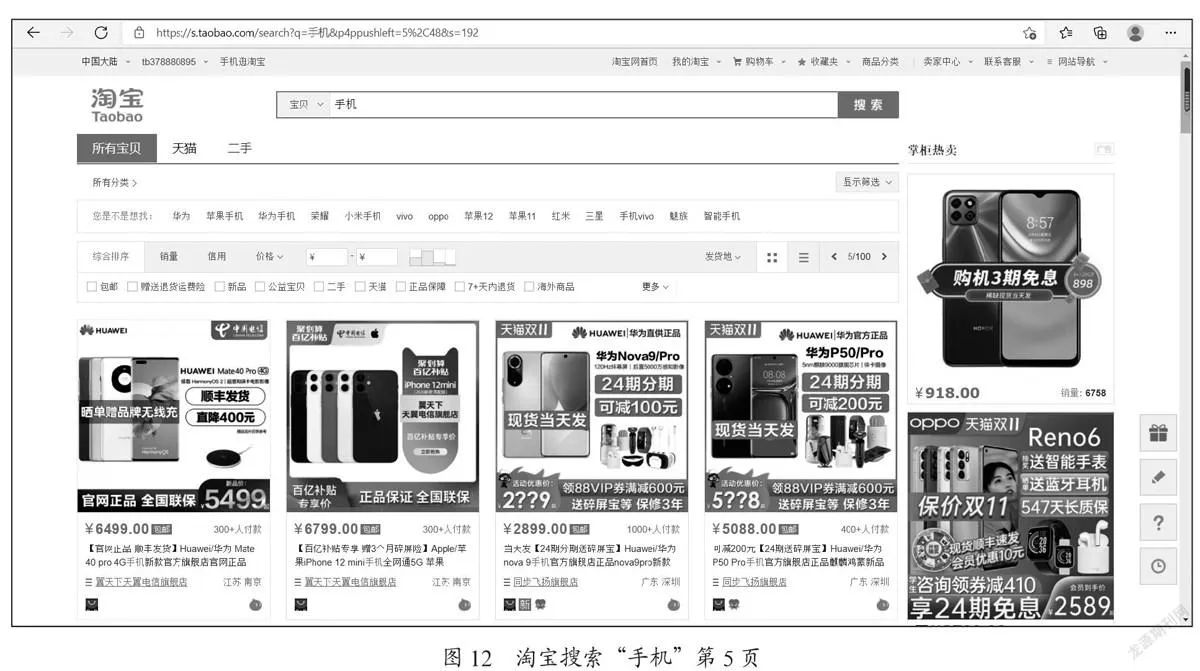Click the minimum price input field

click(x=327, y=257)
